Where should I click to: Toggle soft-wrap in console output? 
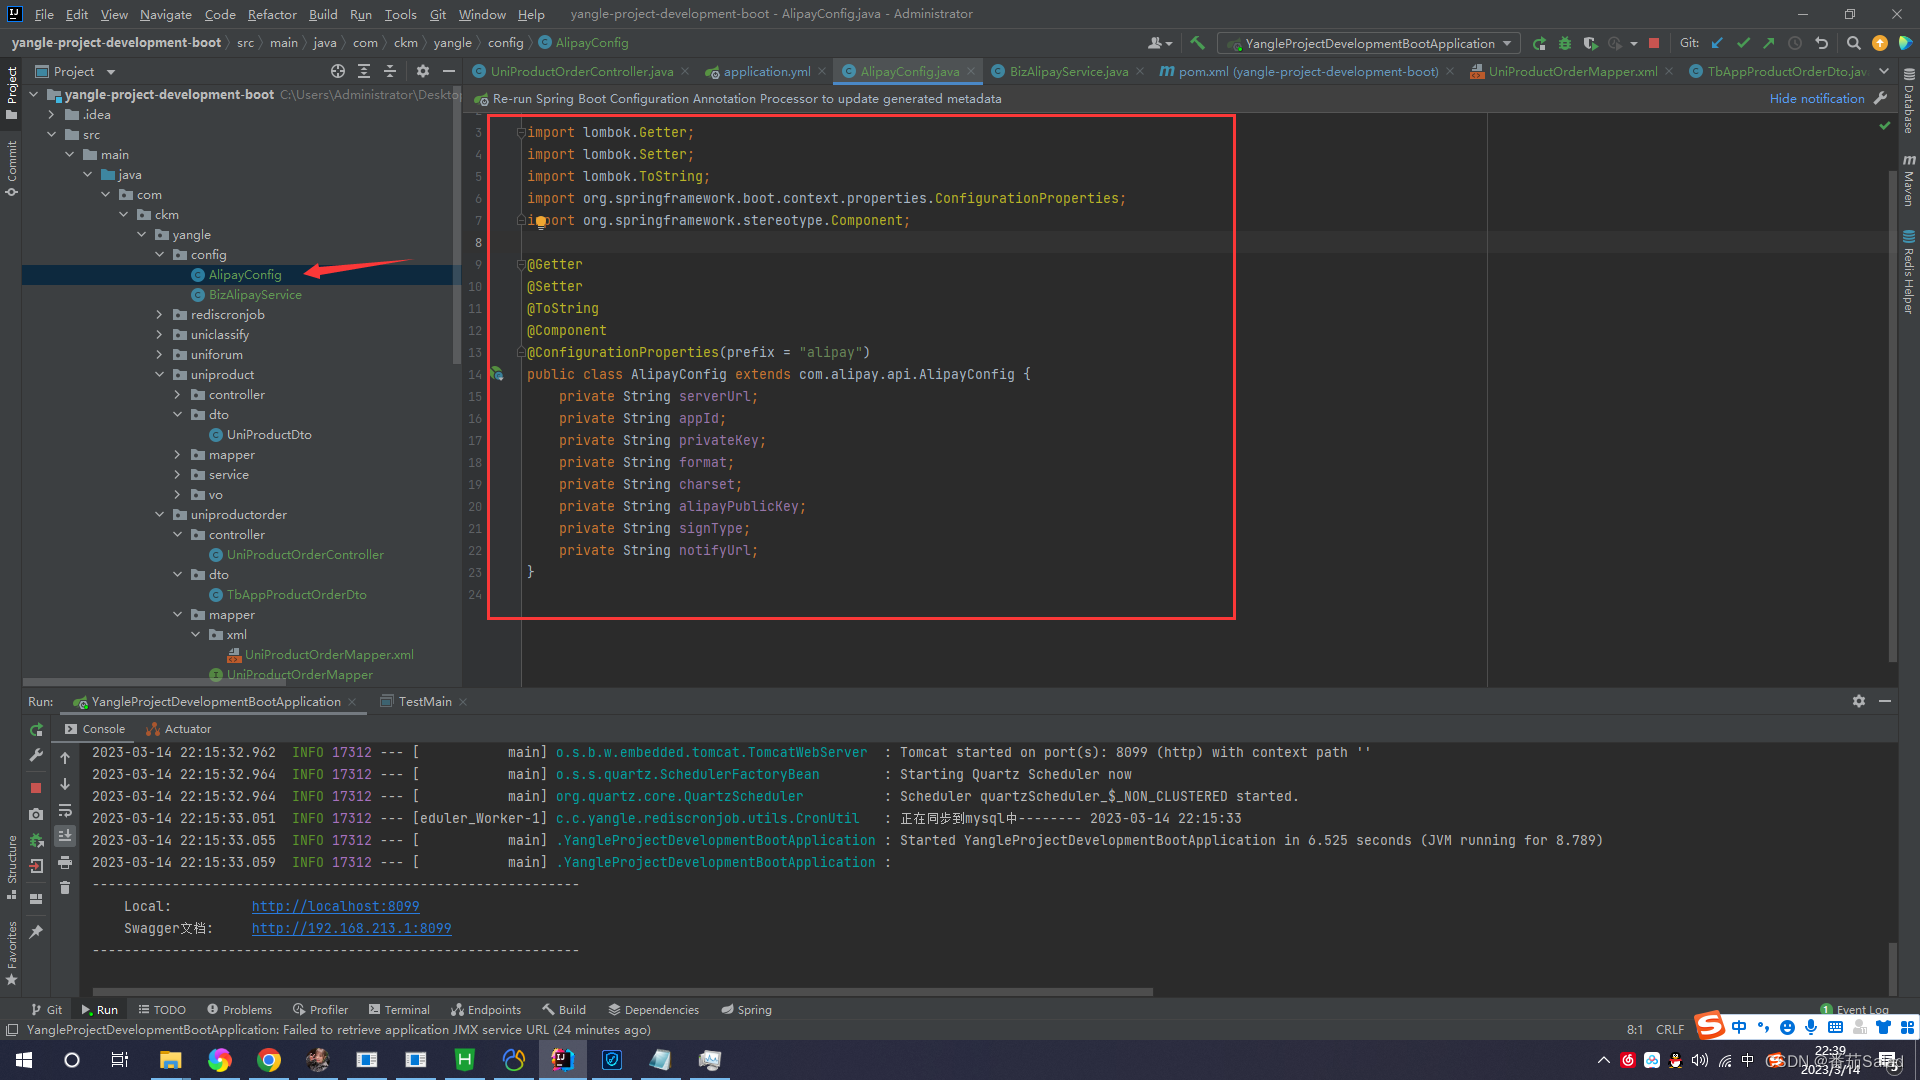(x=65, y=810)
